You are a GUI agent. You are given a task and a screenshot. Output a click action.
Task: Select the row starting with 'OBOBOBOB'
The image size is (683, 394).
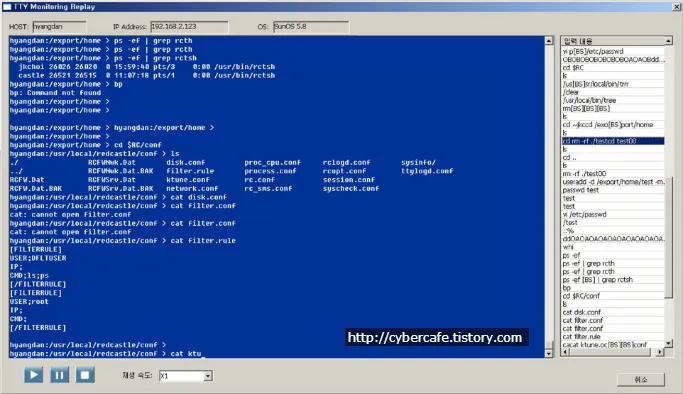(613, 60)
